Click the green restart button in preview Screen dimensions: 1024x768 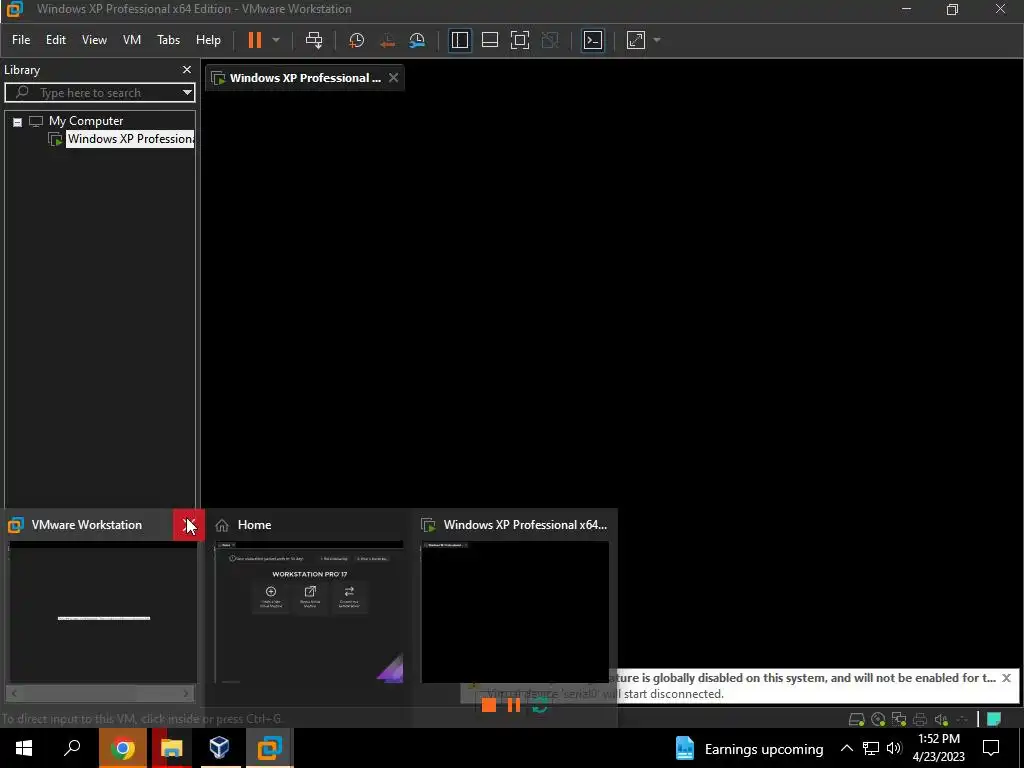click(x=540, y=705)
